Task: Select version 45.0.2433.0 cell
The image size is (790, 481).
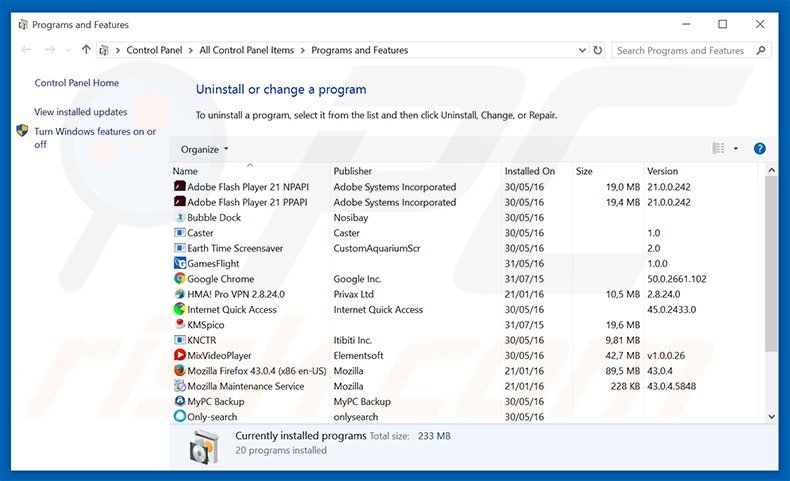Action: click(672, 309)
